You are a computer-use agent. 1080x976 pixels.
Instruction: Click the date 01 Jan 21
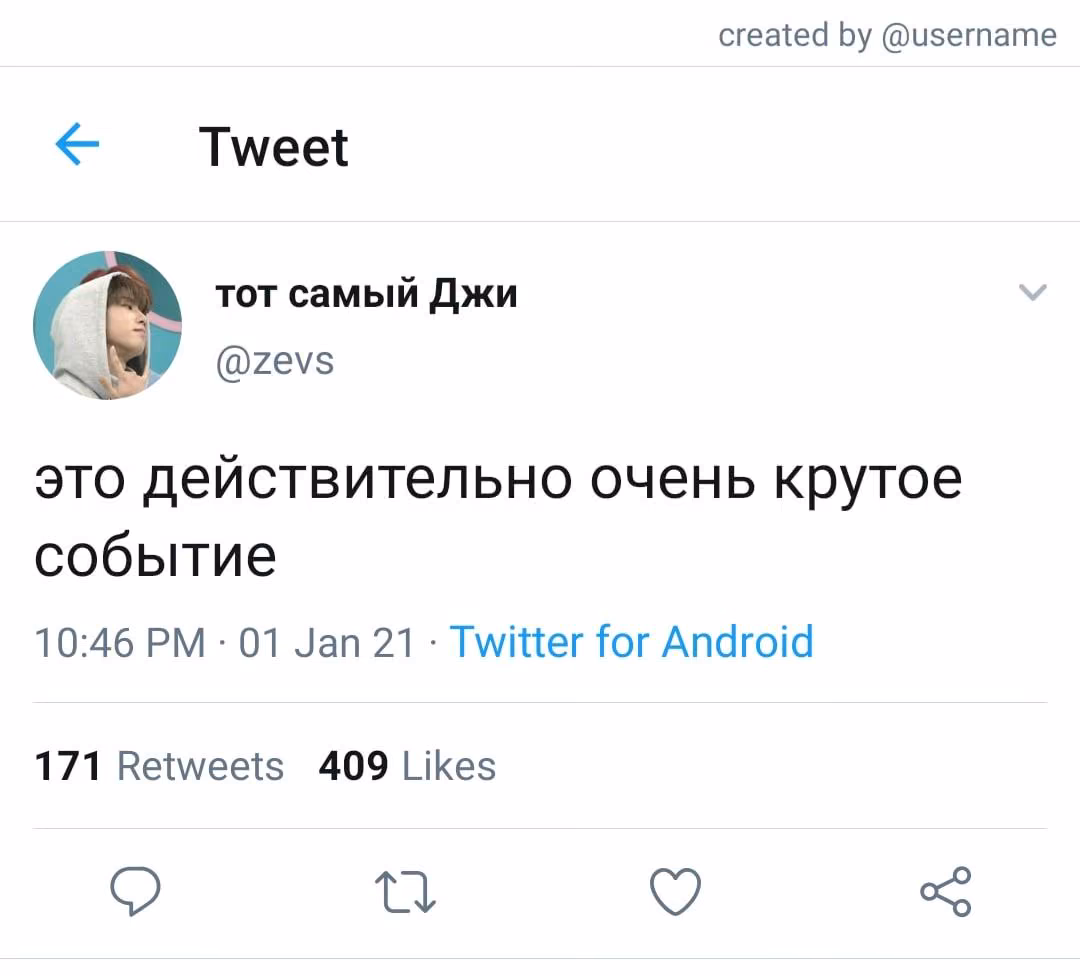point(326,643)
